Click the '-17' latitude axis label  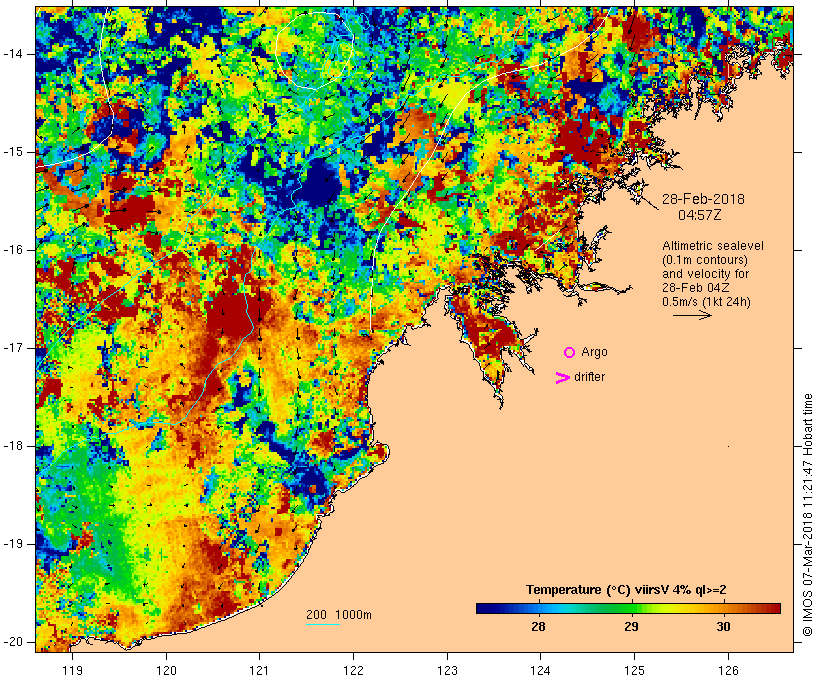[13, 348]
